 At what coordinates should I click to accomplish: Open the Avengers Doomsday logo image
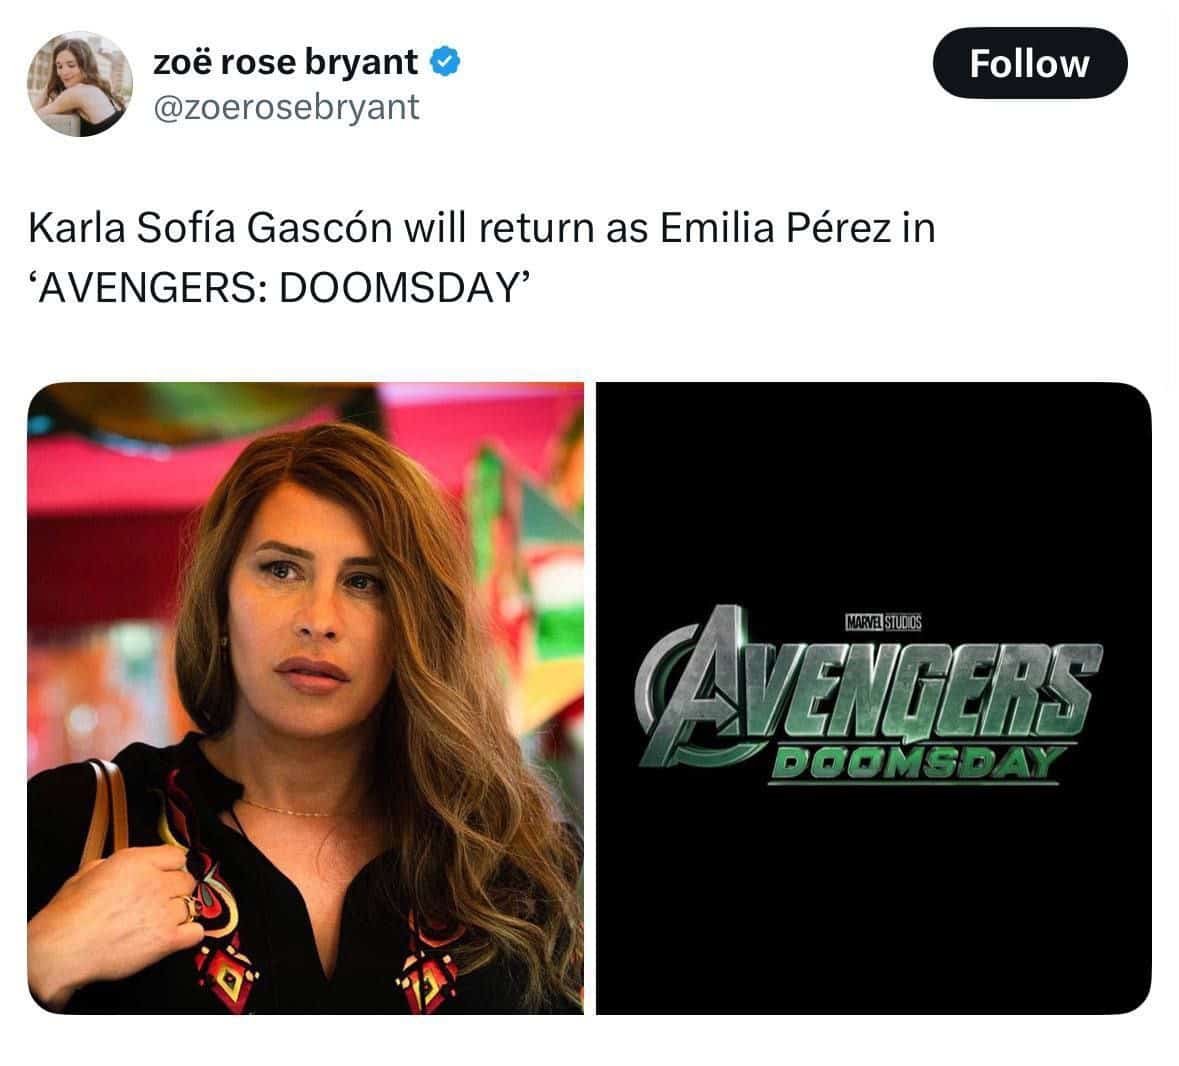(x=874, y=698)
